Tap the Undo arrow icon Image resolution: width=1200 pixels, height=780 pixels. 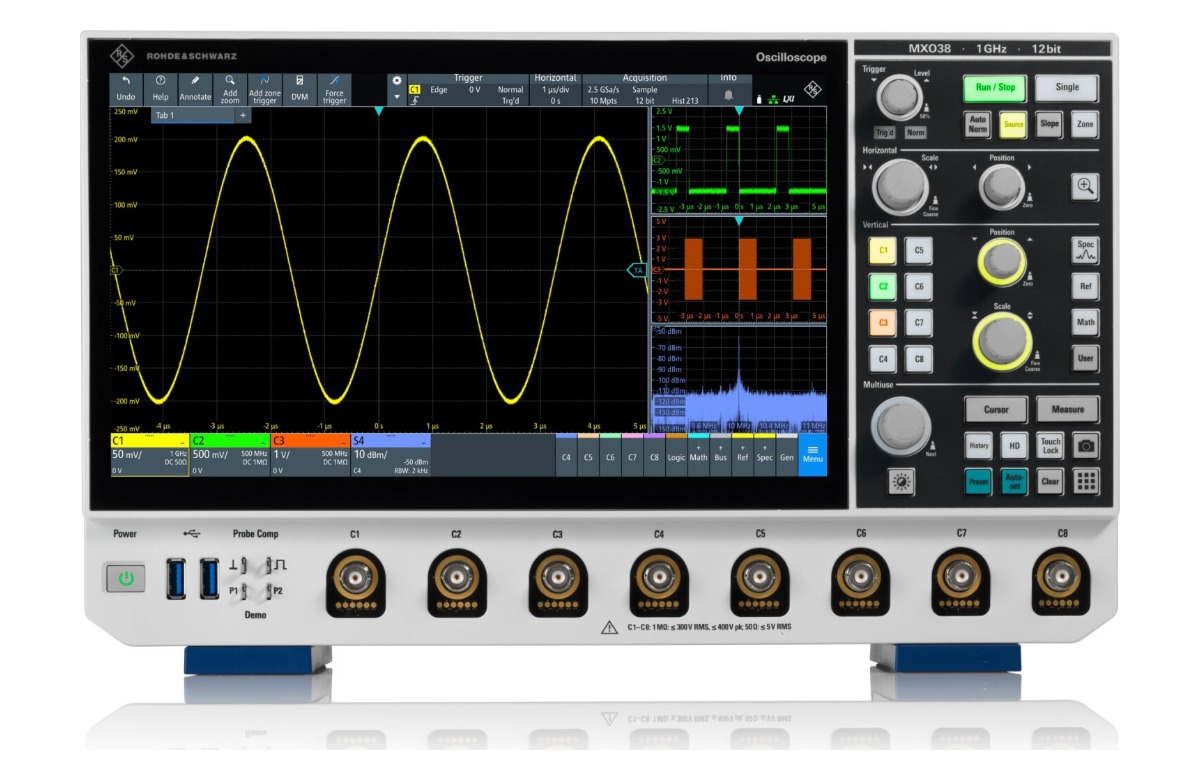tap(126, 81)
